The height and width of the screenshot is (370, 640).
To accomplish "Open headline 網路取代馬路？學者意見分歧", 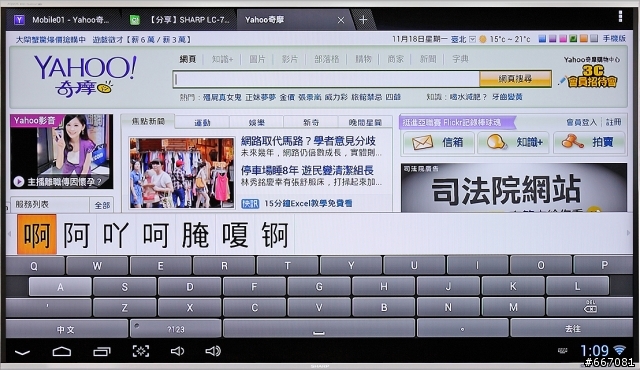I will point(308,141).
